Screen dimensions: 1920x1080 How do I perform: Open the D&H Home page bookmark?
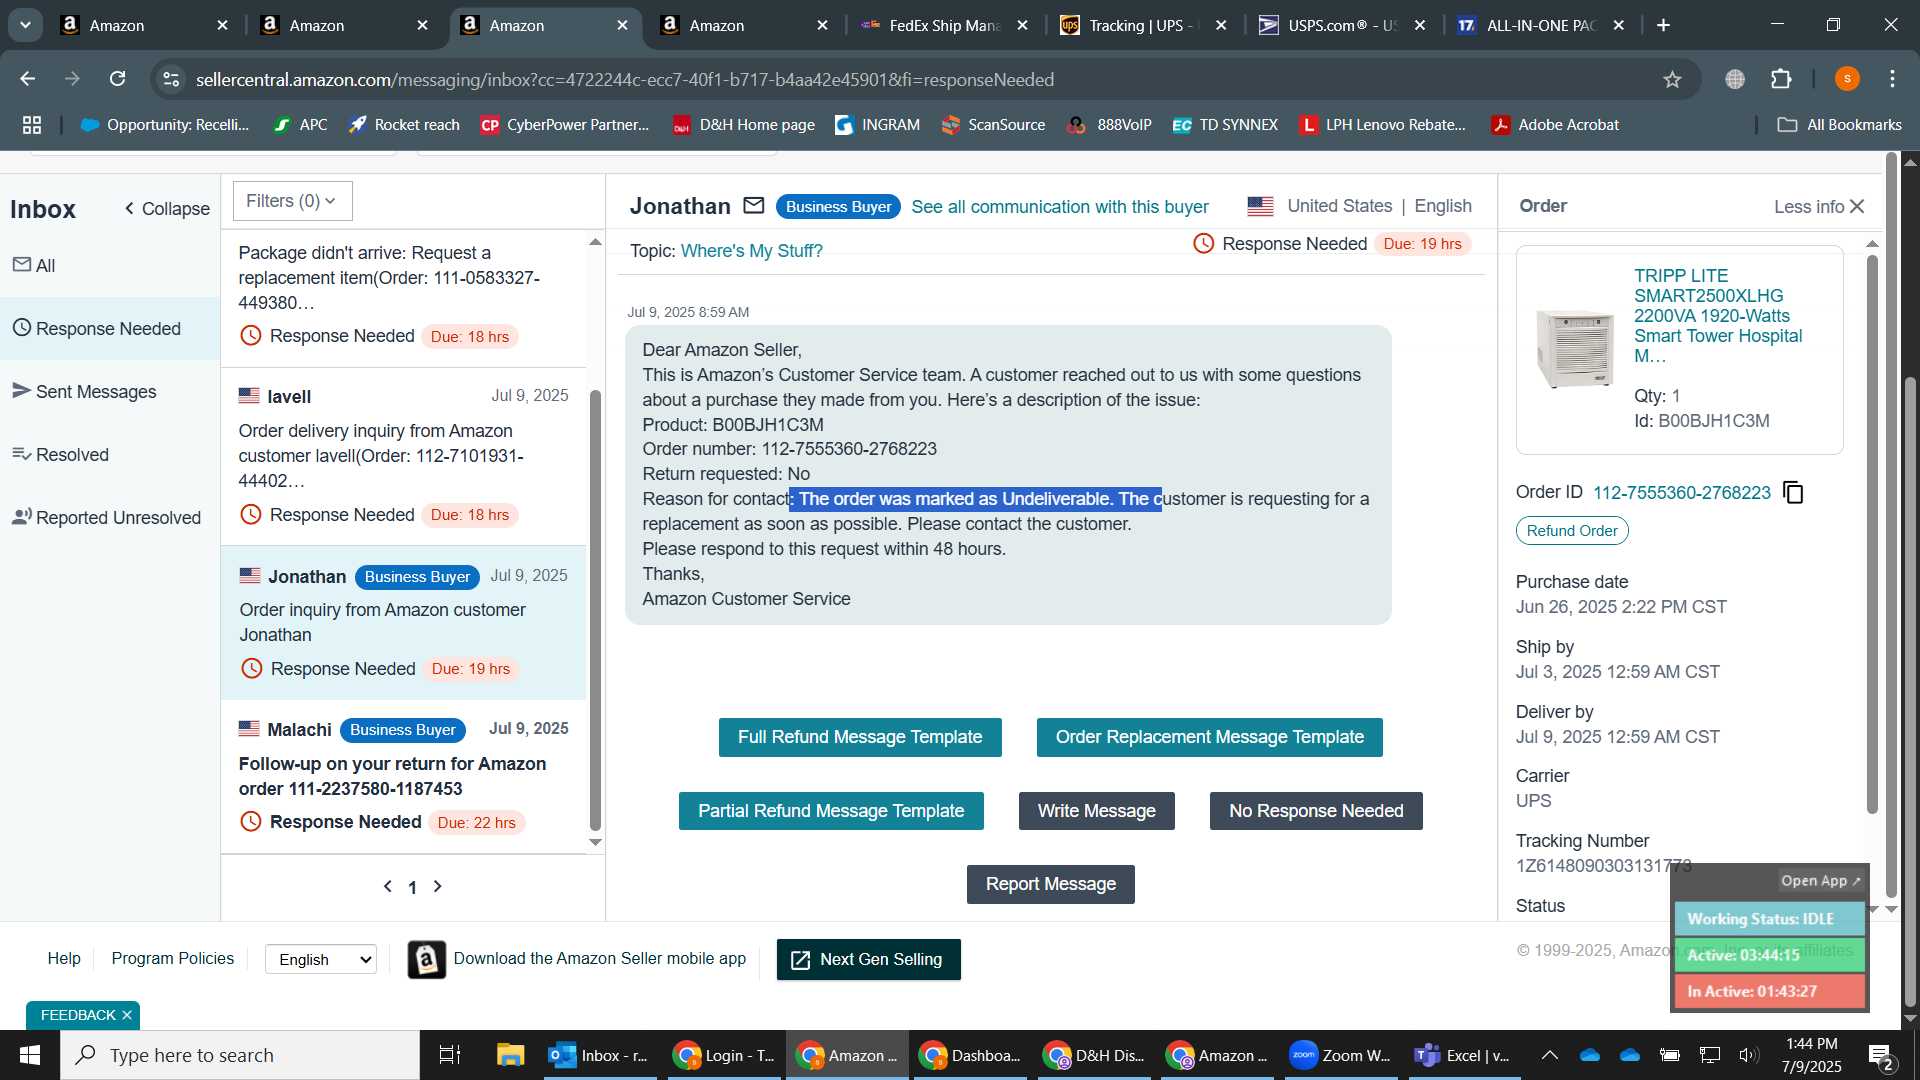click(744, 125)
